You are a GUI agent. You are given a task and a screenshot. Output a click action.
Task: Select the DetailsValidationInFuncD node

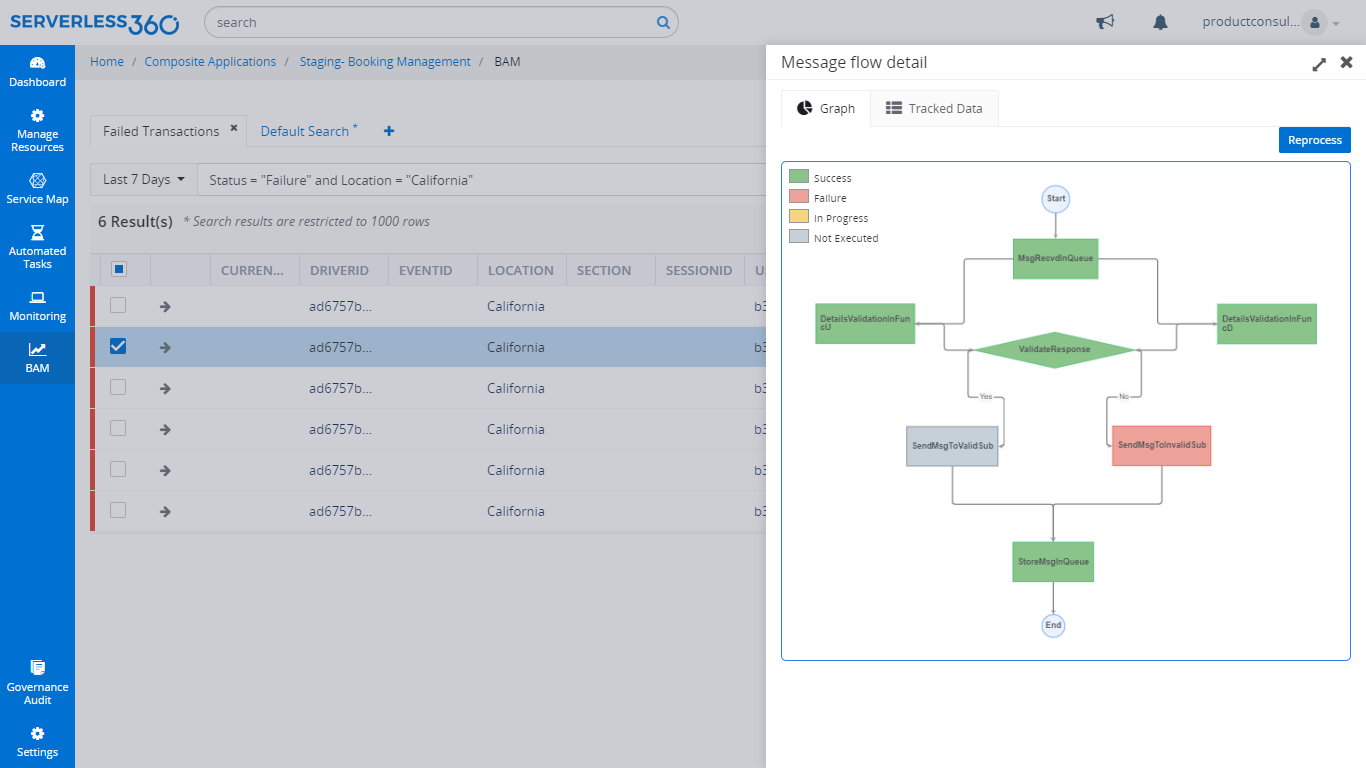tap(1267, 324)
